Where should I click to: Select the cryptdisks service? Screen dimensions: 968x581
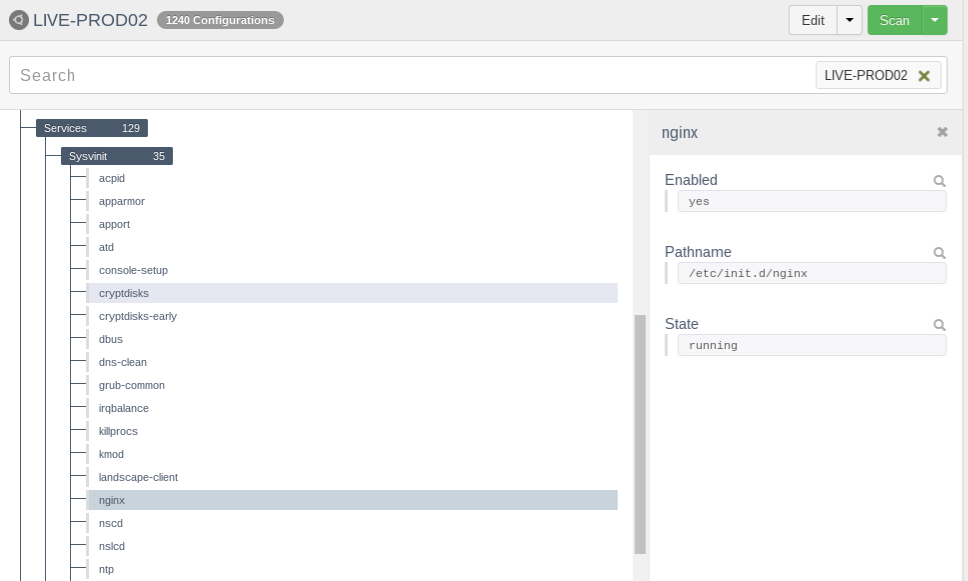(352, 293)
